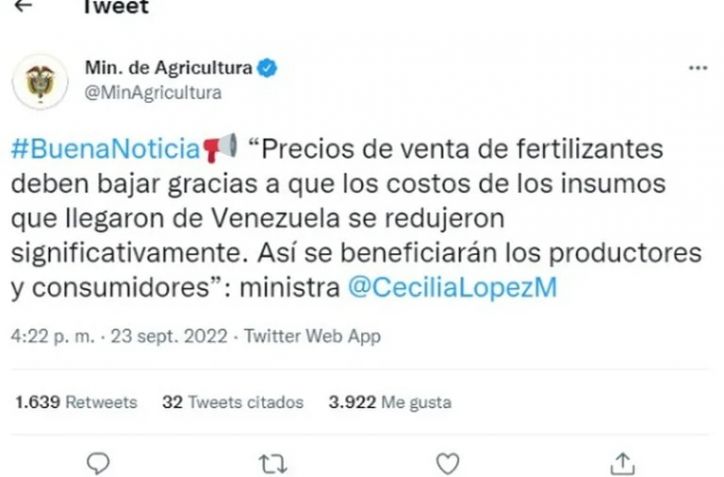
Task: Retweet using the arrows icon
Action: point(272,464)
